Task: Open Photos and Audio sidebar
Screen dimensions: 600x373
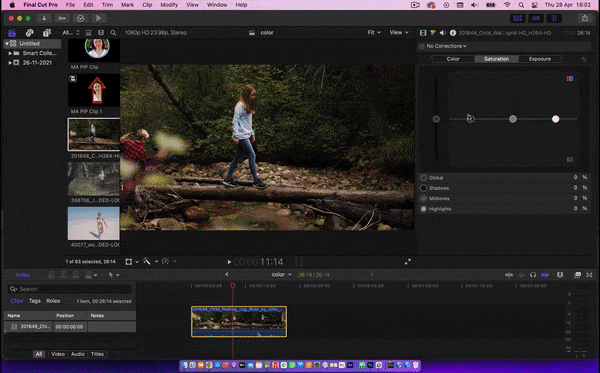Action: click(x=29, y=33)
